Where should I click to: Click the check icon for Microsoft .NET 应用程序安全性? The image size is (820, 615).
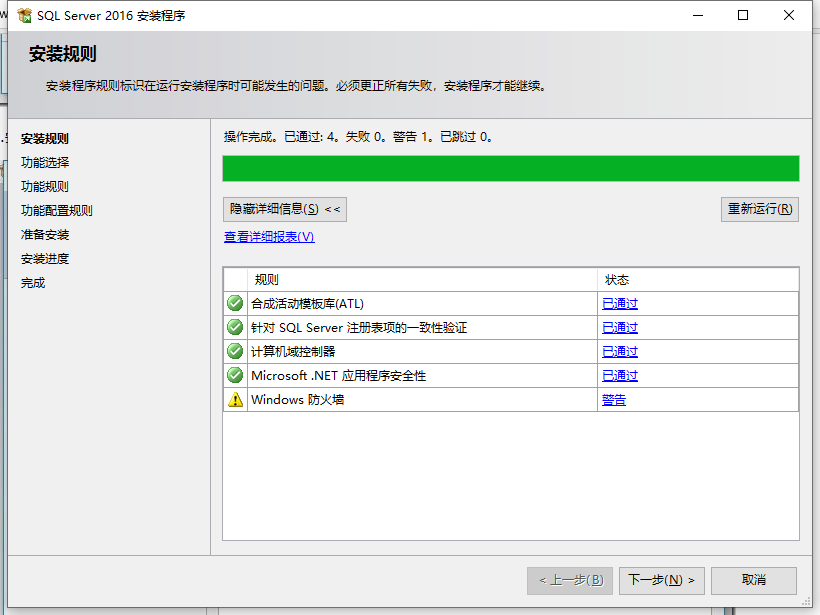coord(234,375)
